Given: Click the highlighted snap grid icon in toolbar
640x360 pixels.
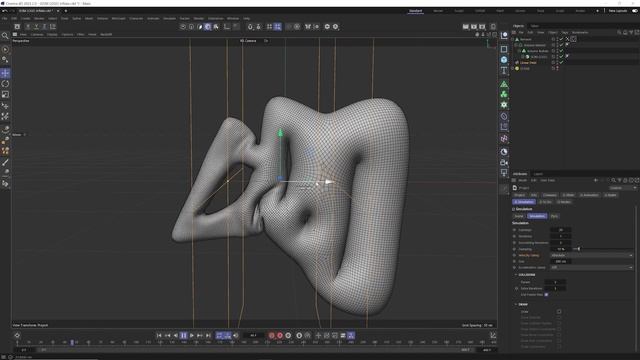Looking at the screenshot, I should (x=278, y=27).
